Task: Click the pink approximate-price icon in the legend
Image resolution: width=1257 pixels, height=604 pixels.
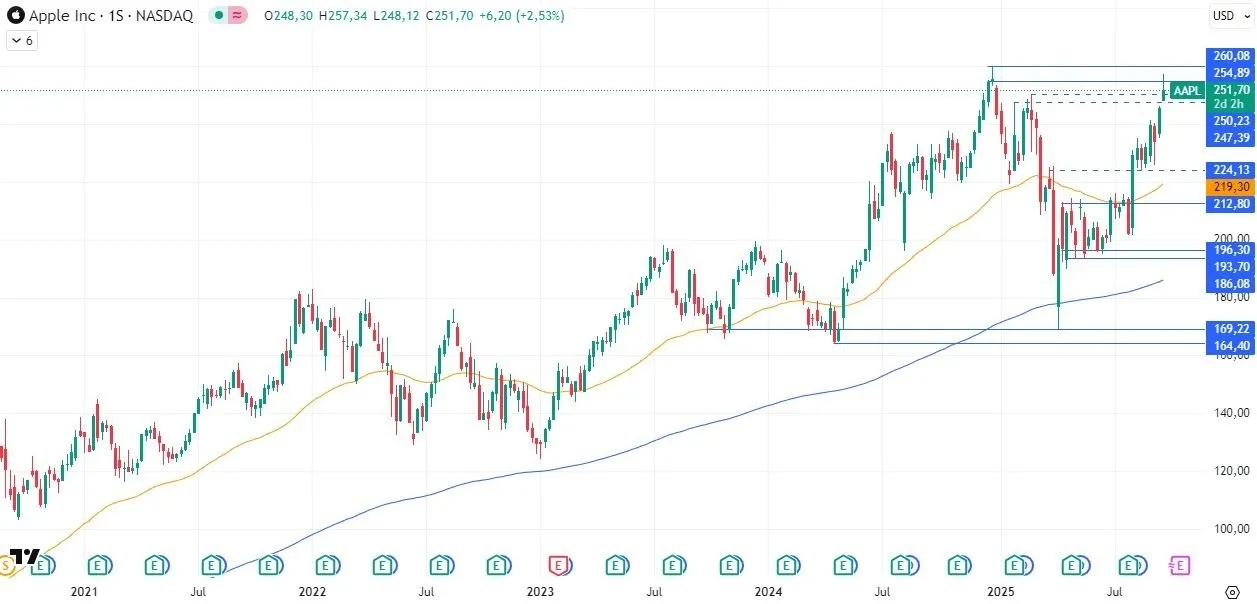Action: coord(236,17)
